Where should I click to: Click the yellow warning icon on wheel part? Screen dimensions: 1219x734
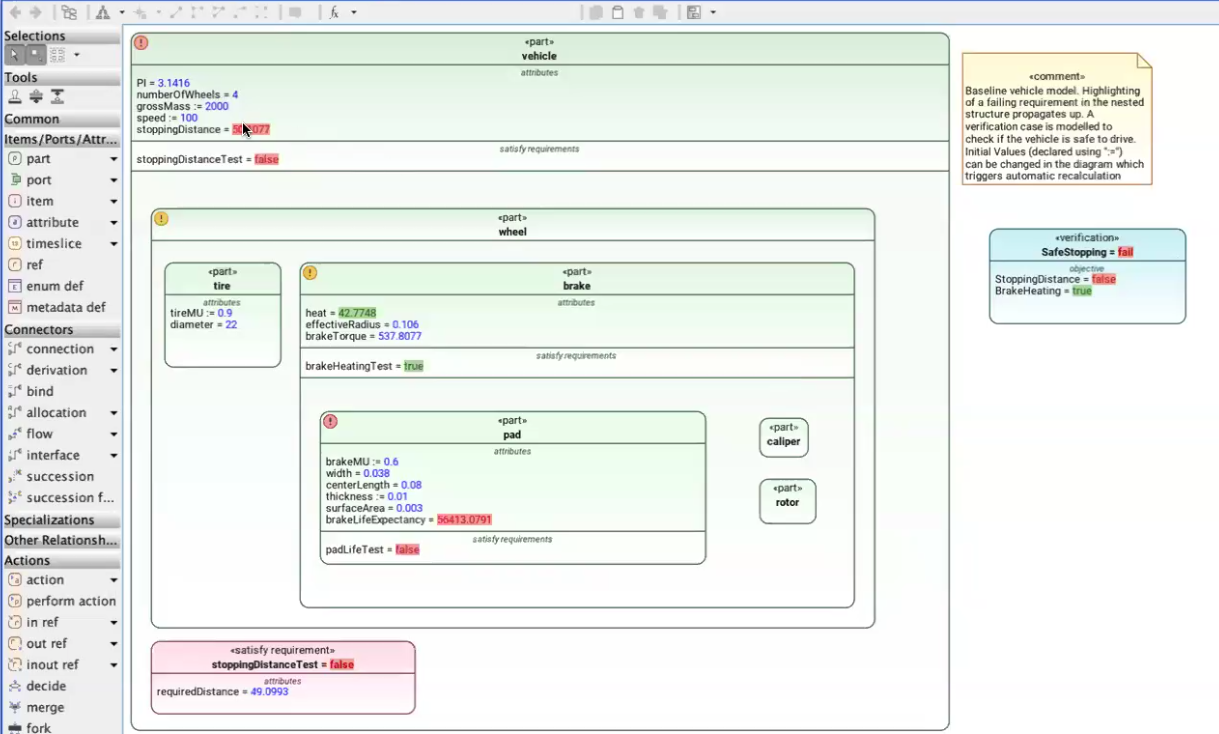click(x=161, y=218)
